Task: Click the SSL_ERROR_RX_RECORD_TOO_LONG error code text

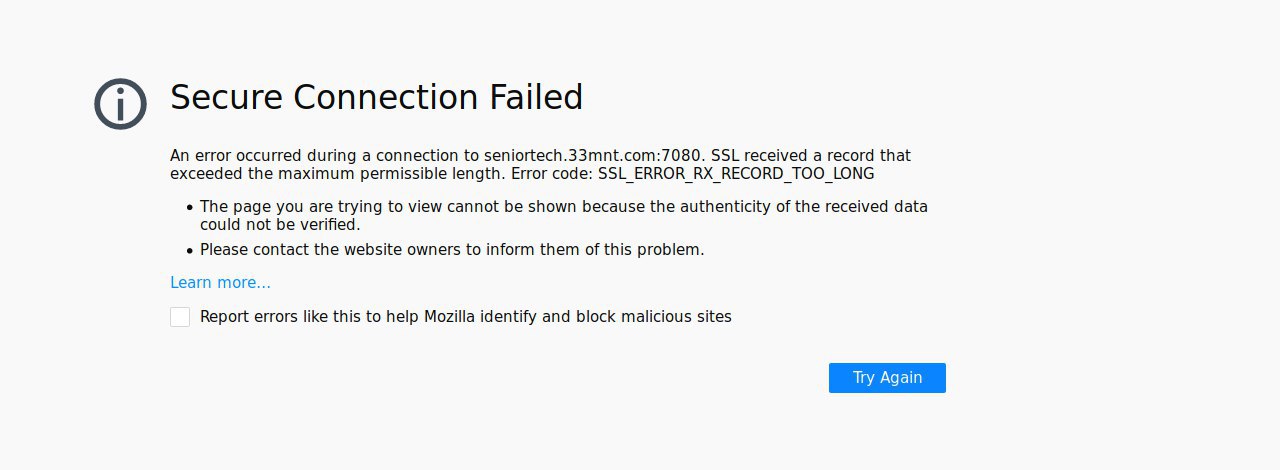Action: (x=736, y=174)
